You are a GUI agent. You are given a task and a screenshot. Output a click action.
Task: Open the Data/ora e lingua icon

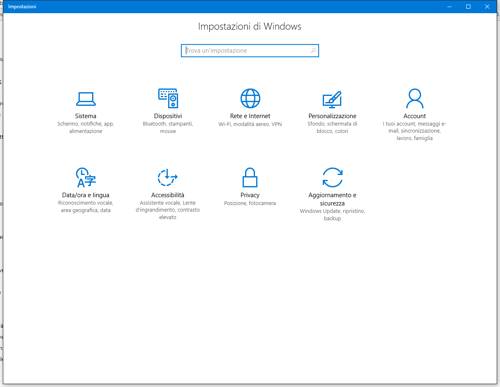pos(86,177)
